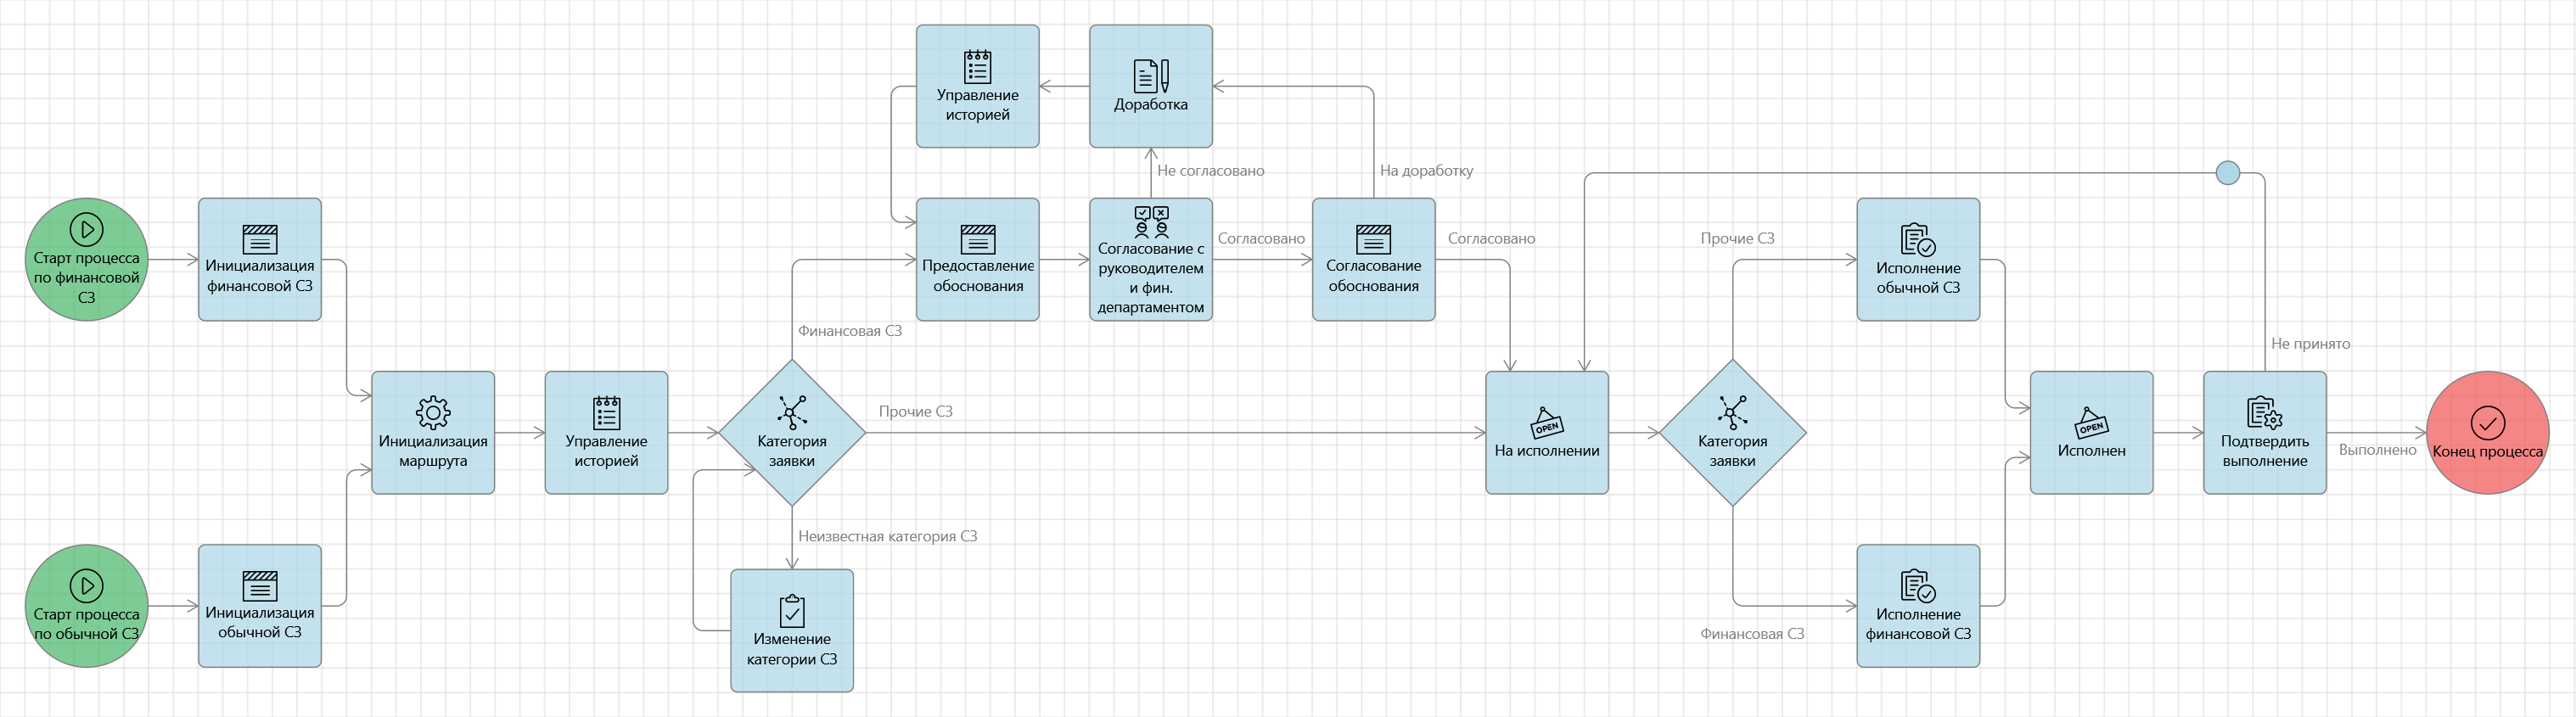Click the OPEN sign icon in 'Исполнен'
This screenshot has height=717, width=2576.
pyautogui.click(x=2091, y=423)
